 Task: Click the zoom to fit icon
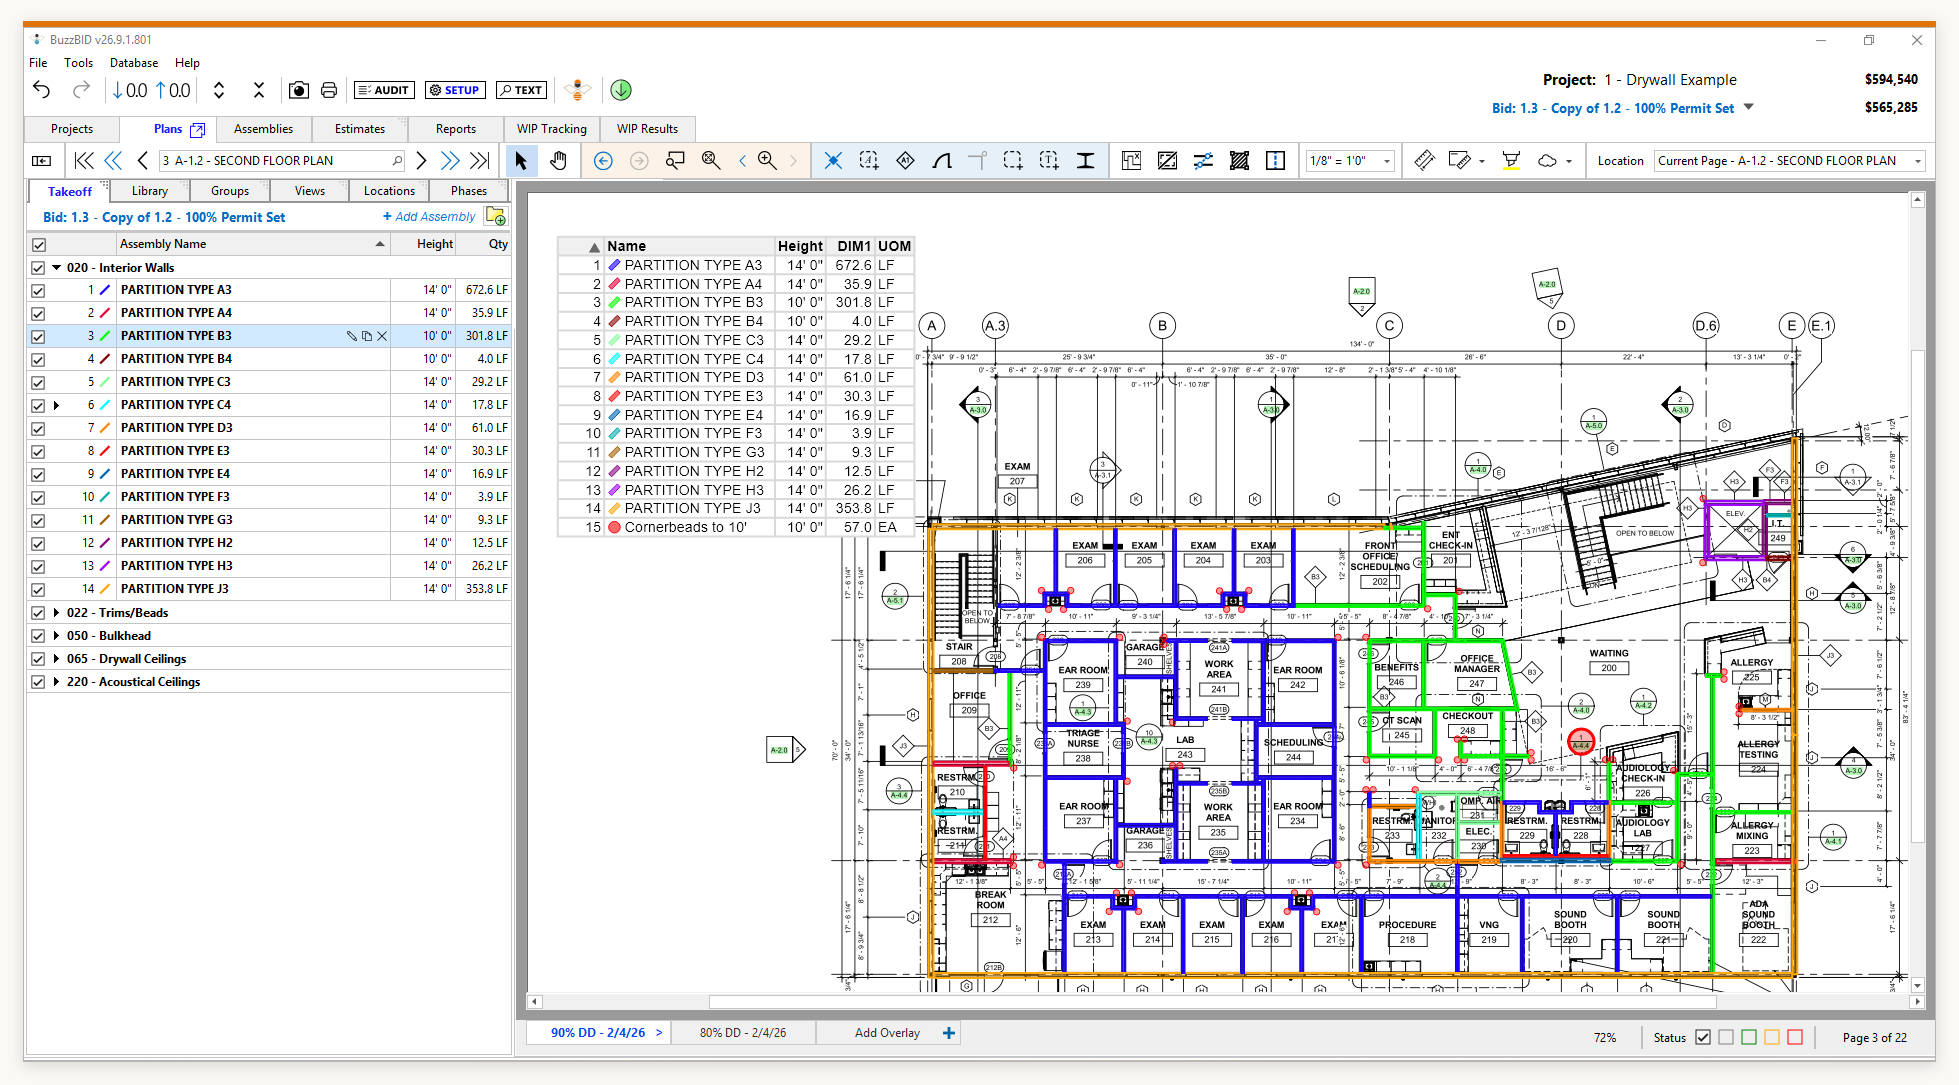711,160
